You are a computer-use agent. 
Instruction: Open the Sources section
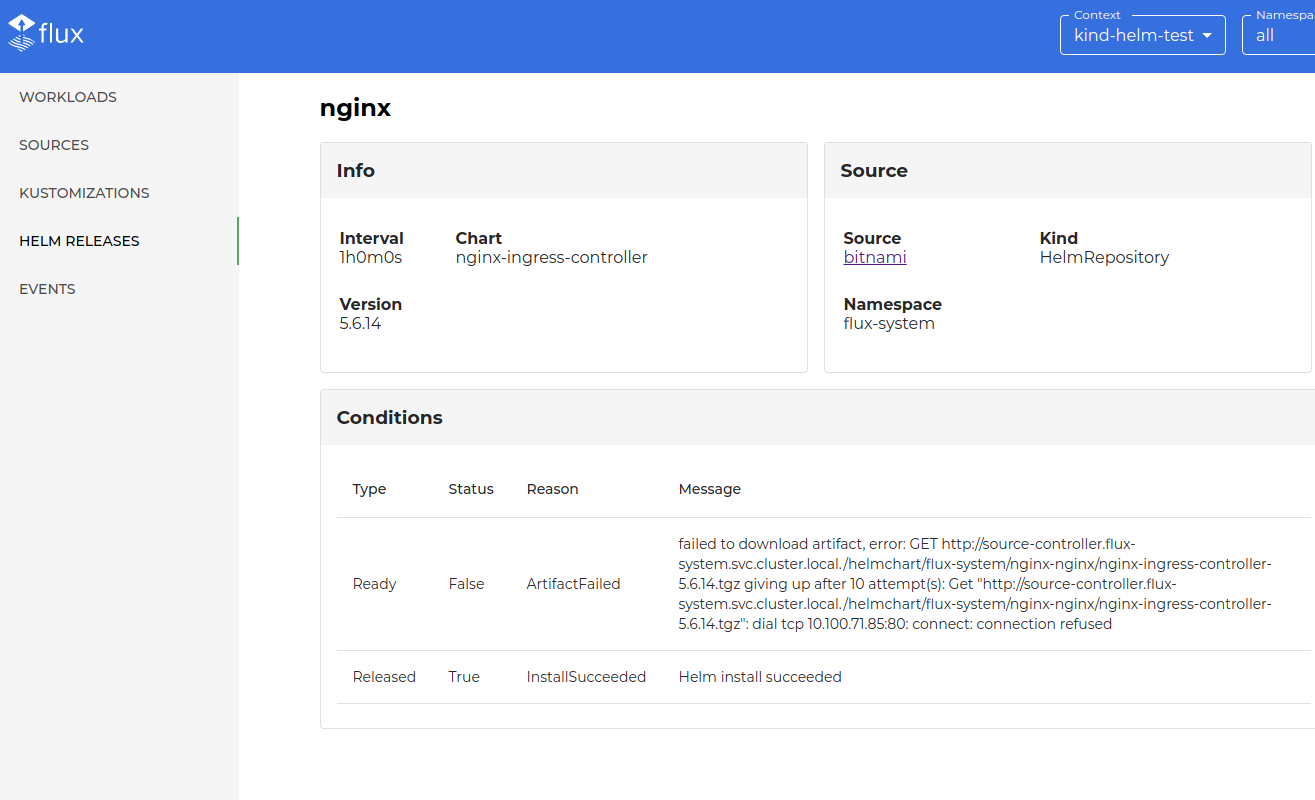click(54, 145)
